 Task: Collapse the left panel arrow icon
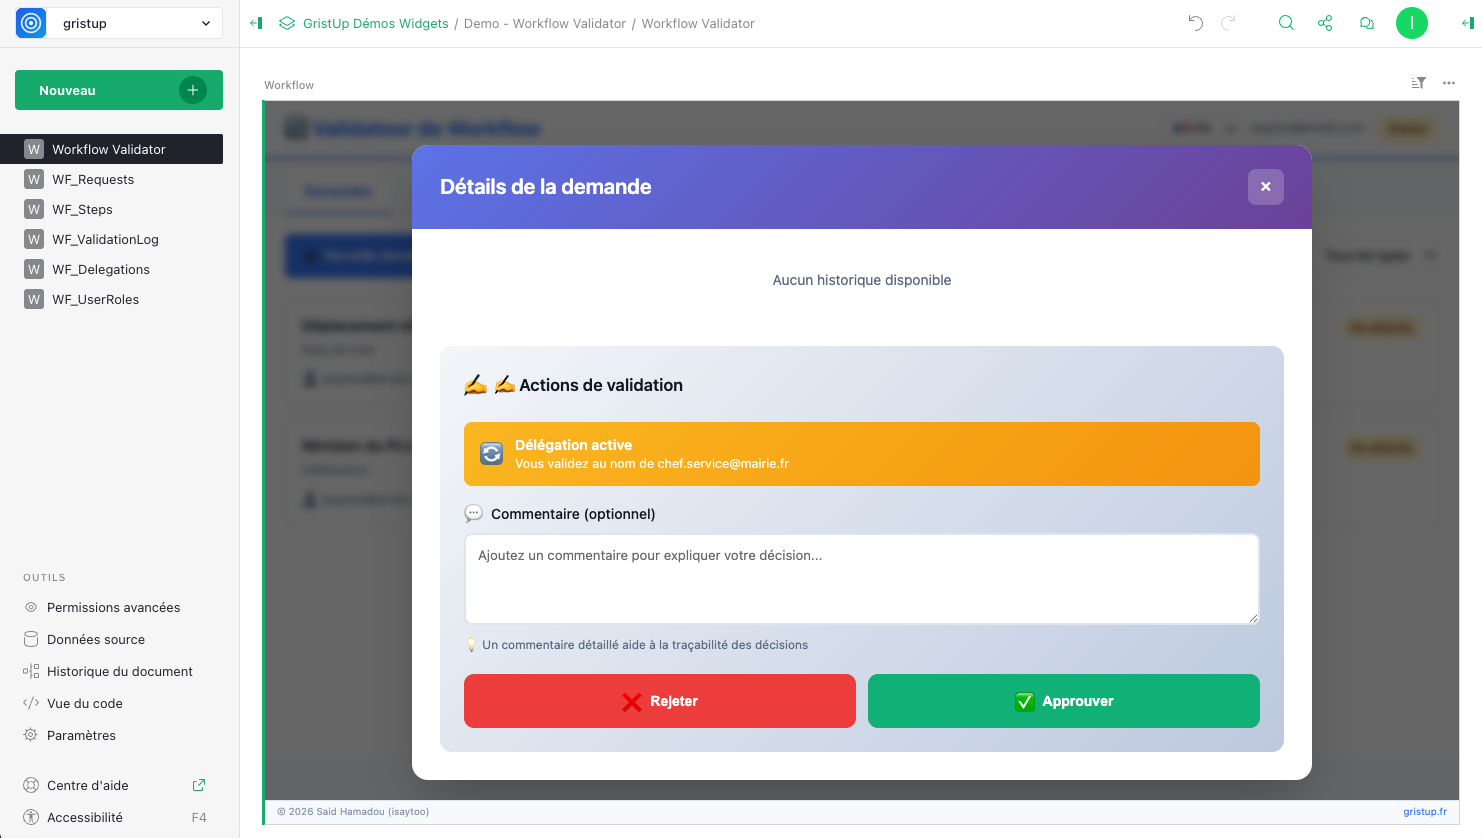(256, 23)
